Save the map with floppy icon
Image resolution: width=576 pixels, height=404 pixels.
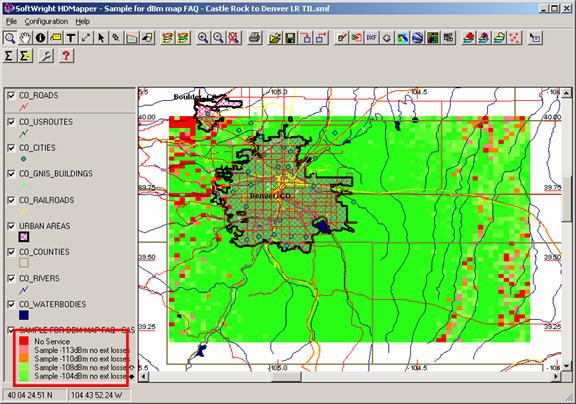(290, 38)
